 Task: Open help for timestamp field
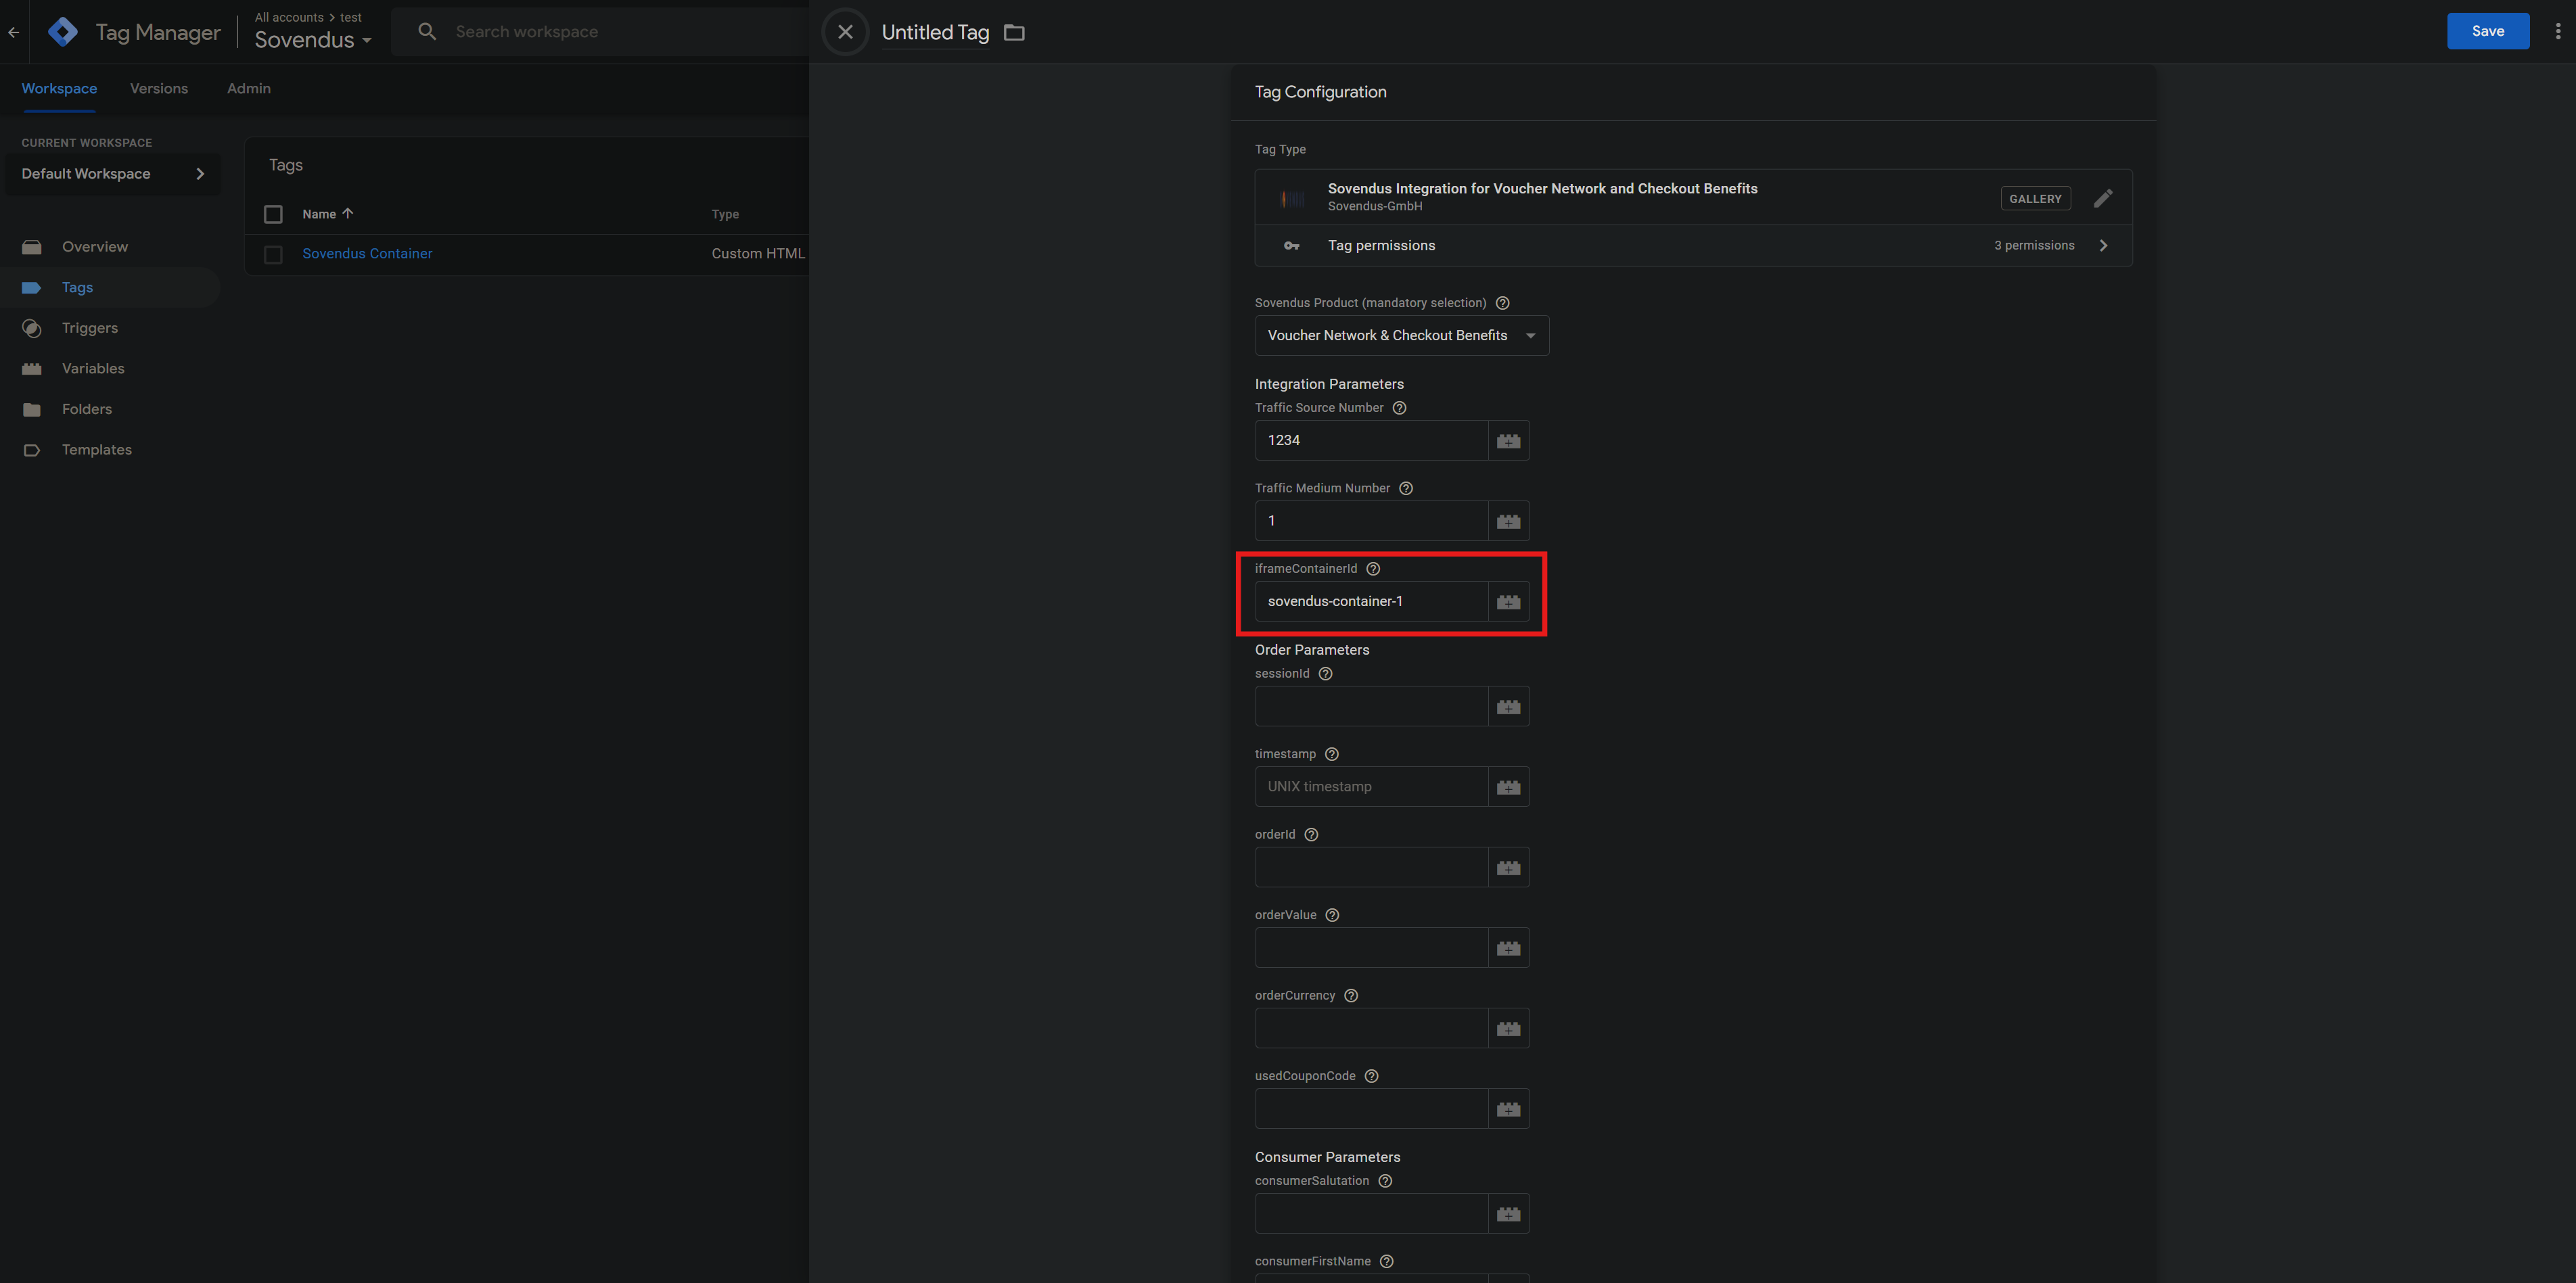[1331, 754]
